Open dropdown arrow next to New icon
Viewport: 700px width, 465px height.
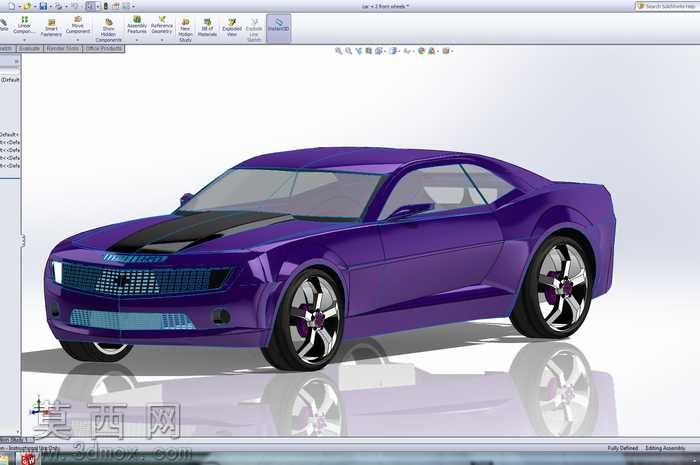click(x=19, y=7)
